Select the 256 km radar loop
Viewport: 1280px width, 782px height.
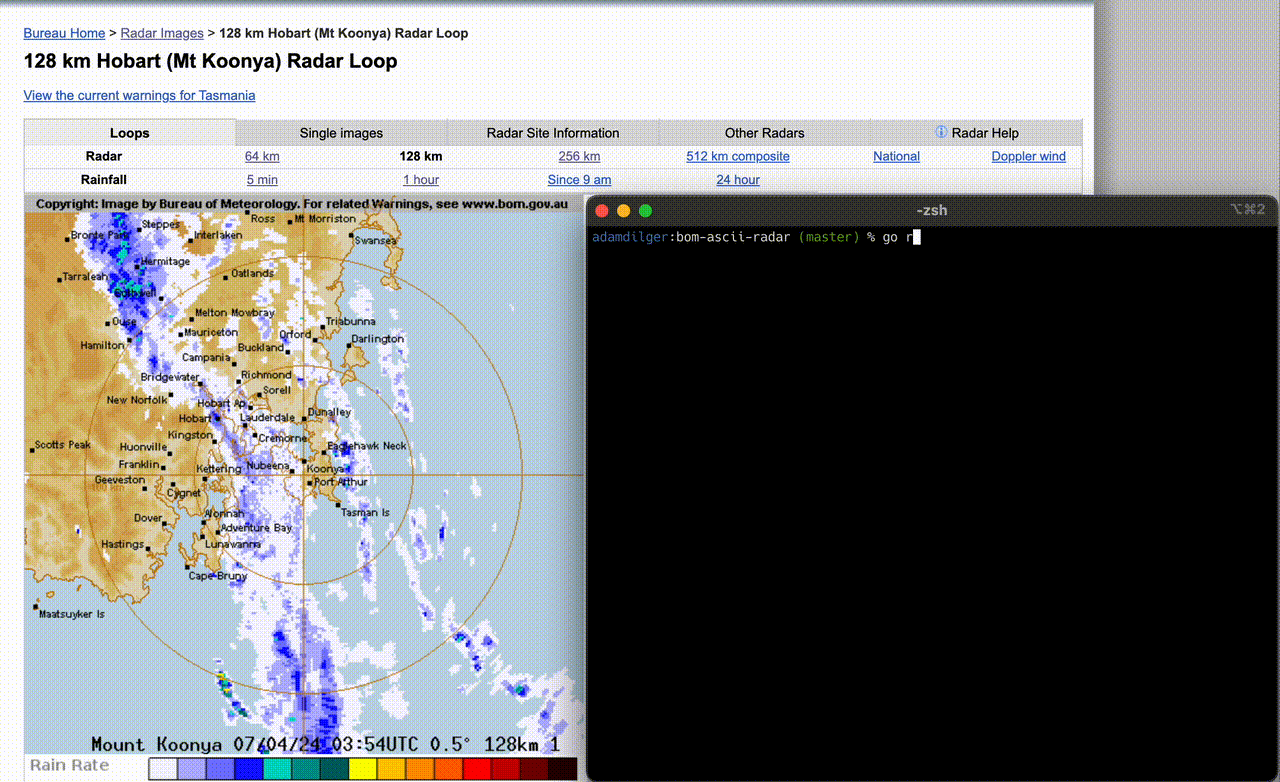pos(579,156)
